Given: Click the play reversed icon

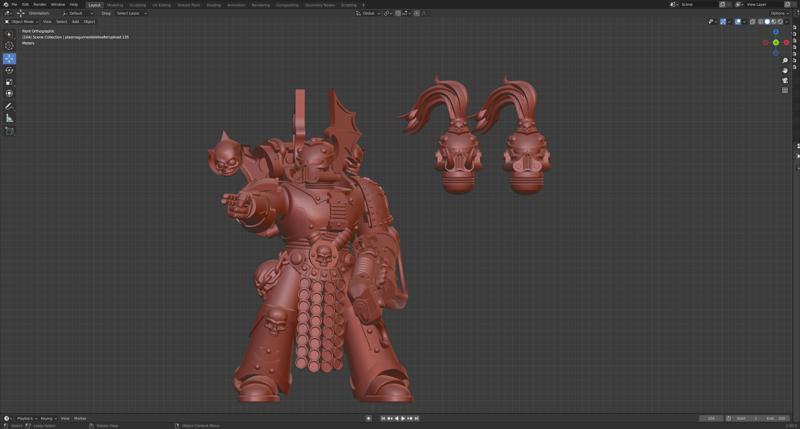Looking at the screenshot, I should coord(396,418).
